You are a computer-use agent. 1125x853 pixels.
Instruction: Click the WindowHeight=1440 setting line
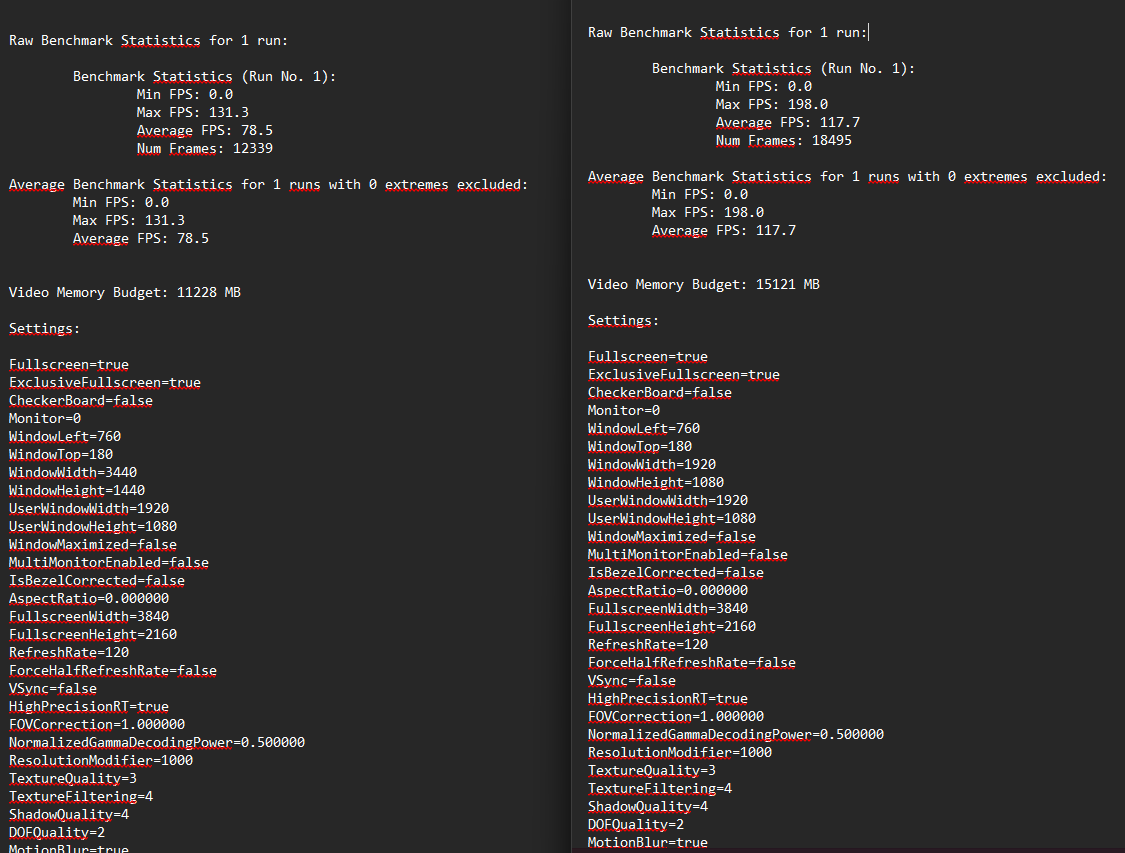(x=76, y=491)
